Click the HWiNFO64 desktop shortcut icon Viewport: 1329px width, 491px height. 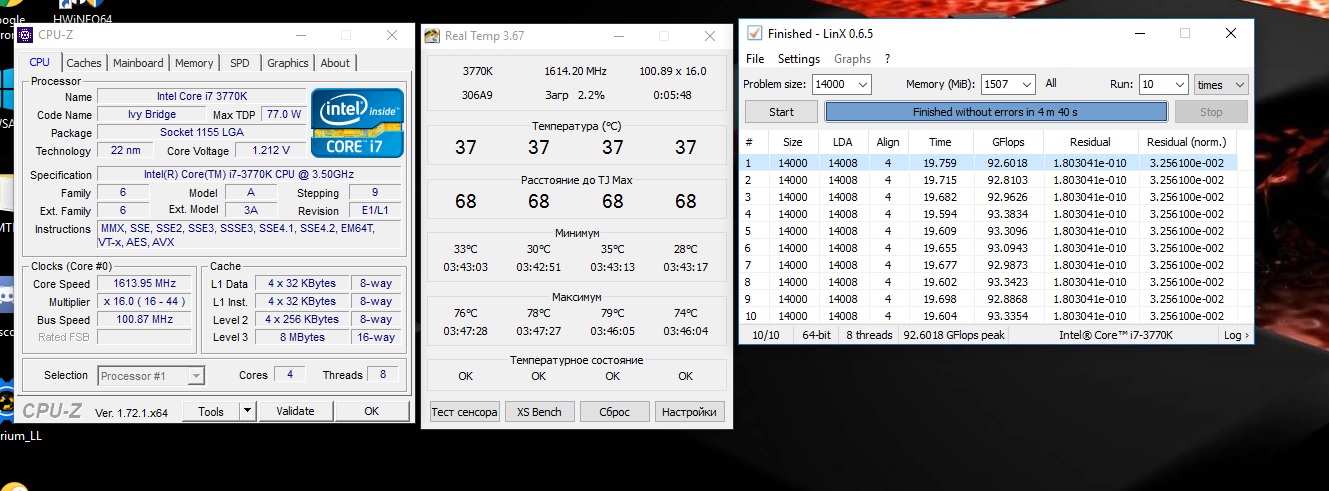[82, 8]
